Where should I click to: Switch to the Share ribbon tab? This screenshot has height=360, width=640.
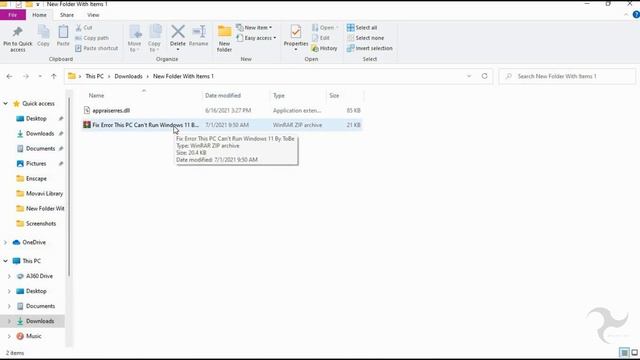(67, 15)
